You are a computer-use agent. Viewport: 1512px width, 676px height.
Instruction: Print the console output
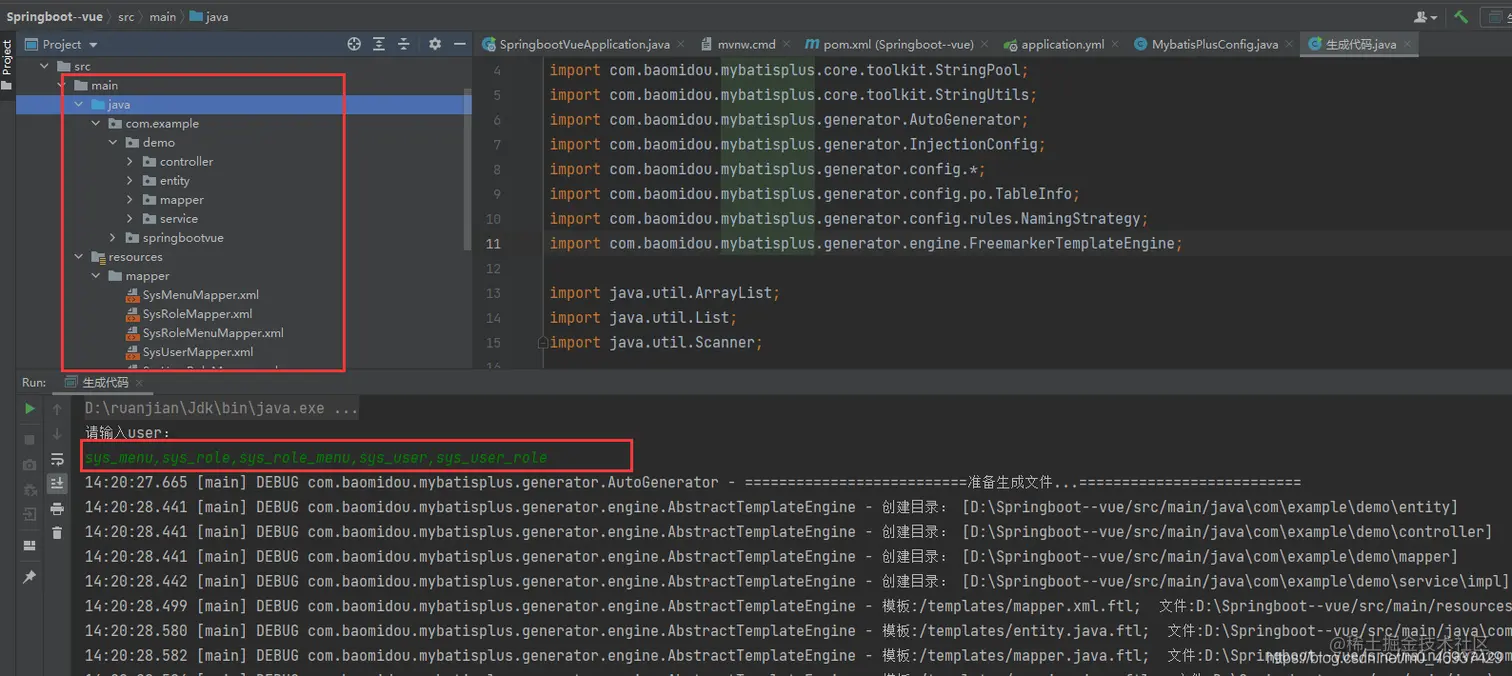pos(57,509)
